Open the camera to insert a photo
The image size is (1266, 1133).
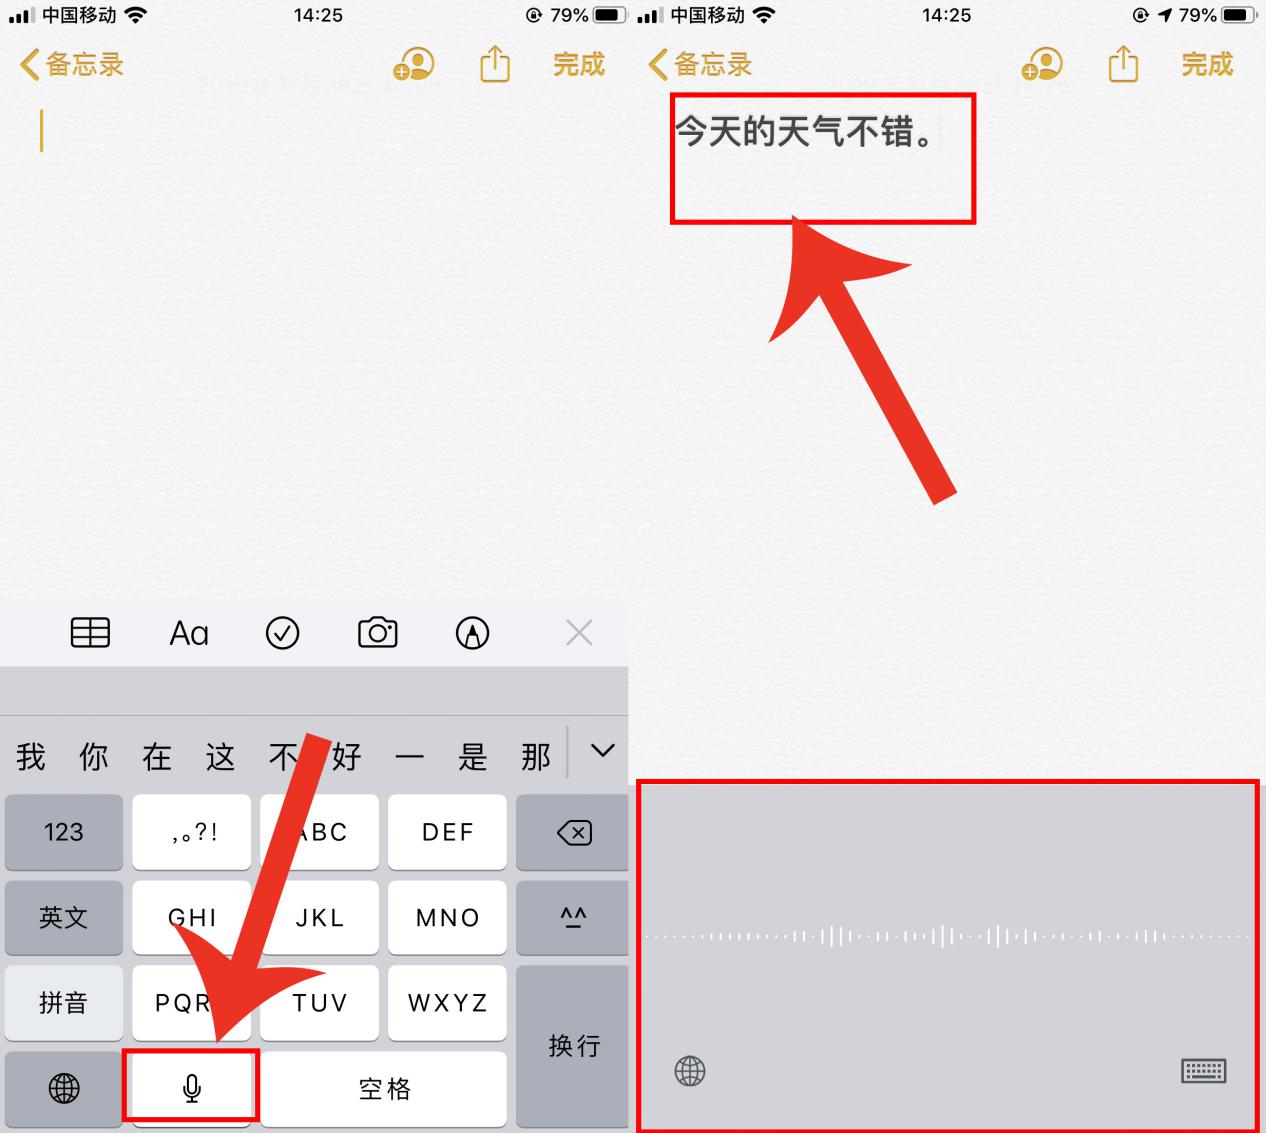(x=376, y=632)
